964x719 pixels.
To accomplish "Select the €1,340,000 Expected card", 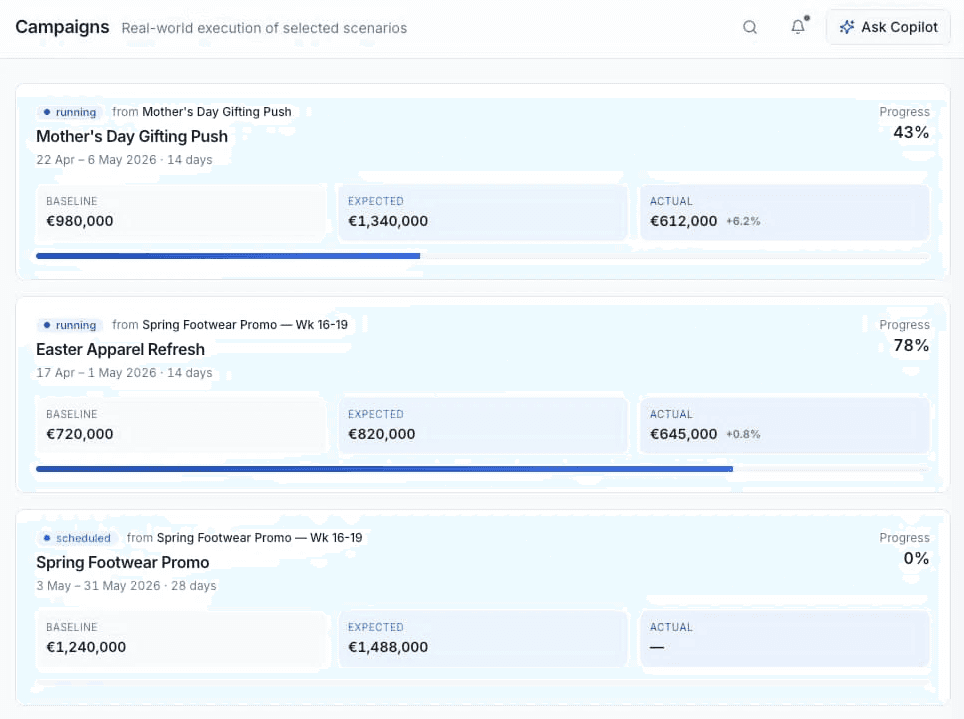I will pyautogui.click(x=483, y=212).
